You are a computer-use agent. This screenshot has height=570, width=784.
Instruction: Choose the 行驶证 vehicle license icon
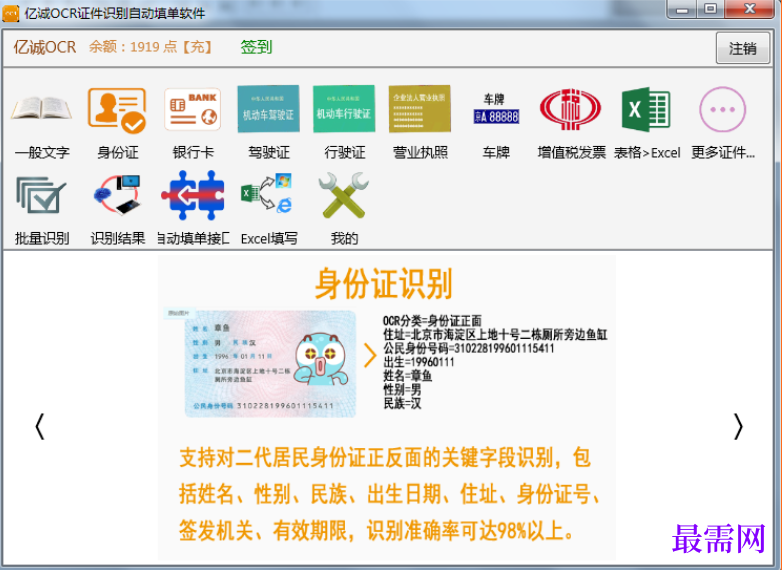tap(344, 108)
